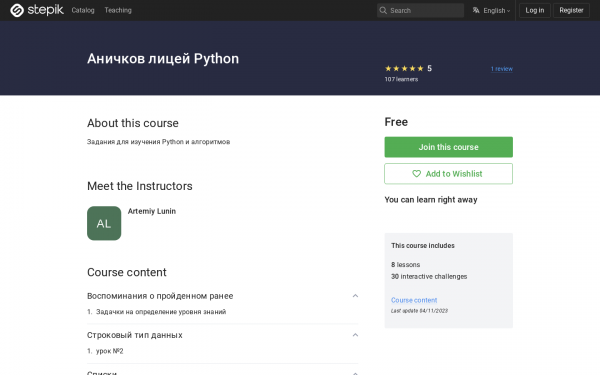
Task: Open the Catalog menu item
Action: pyautogui.click(x=83, y=10)
